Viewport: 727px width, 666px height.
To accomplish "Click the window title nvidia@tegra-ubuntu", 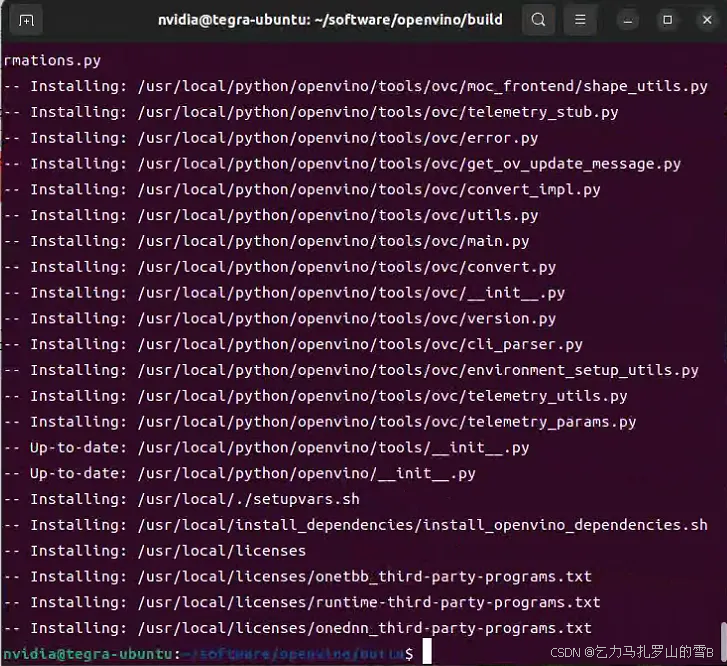I will (x=330, y=20).
